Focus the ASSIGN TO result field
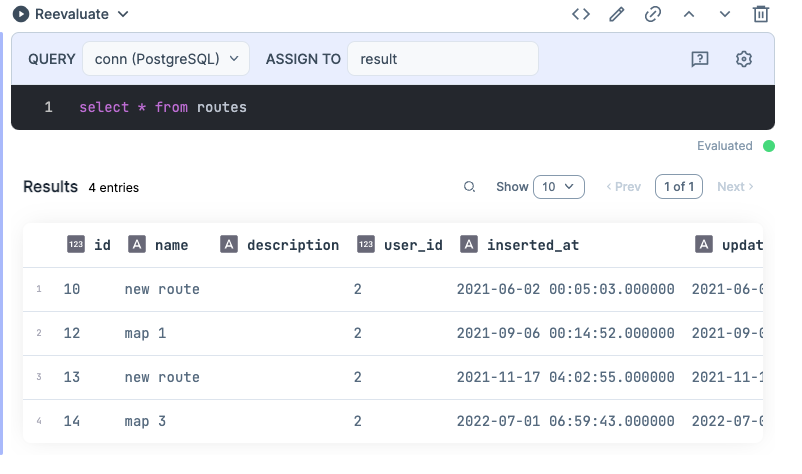The width and height of the screenshot is (802, 474). coord(443,59)
